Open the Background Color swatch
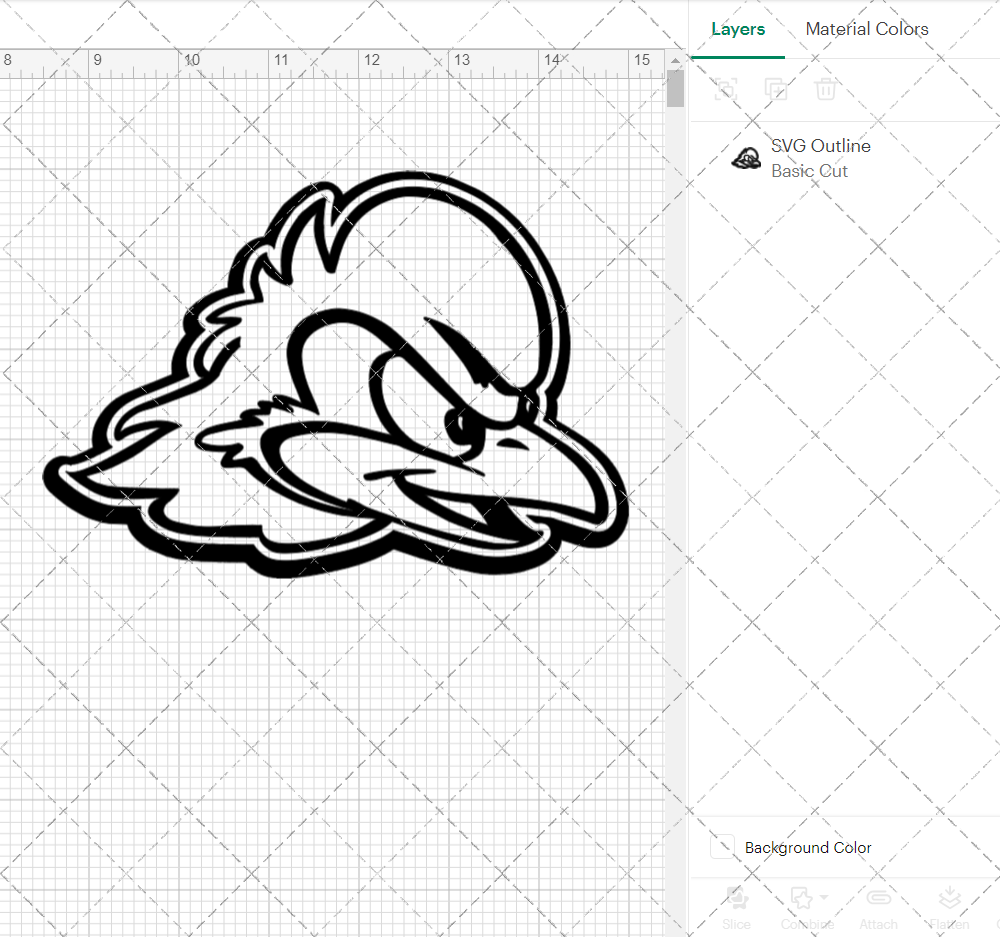This screenshot has height=937, width=1000. pos(722,847)
